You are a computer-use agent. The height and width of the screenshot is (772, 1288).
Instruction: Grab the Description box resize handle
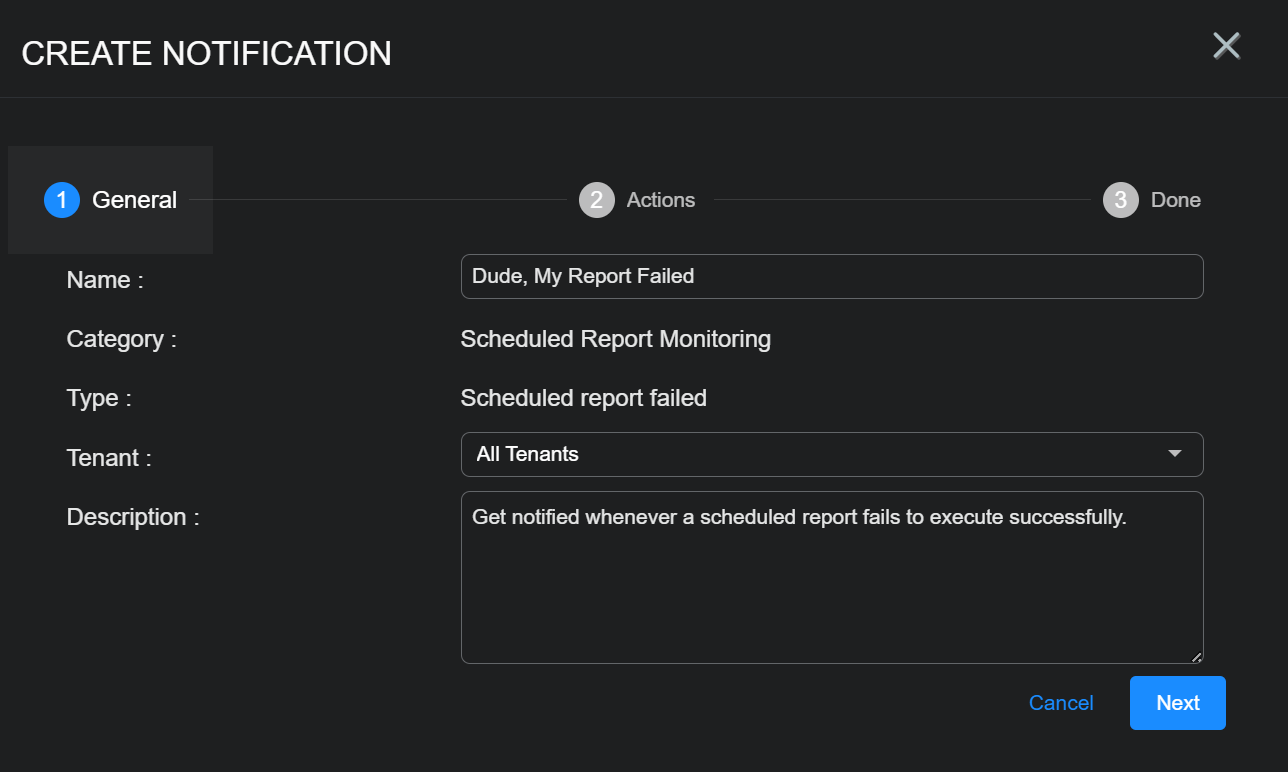click(x=1196, y=657)
